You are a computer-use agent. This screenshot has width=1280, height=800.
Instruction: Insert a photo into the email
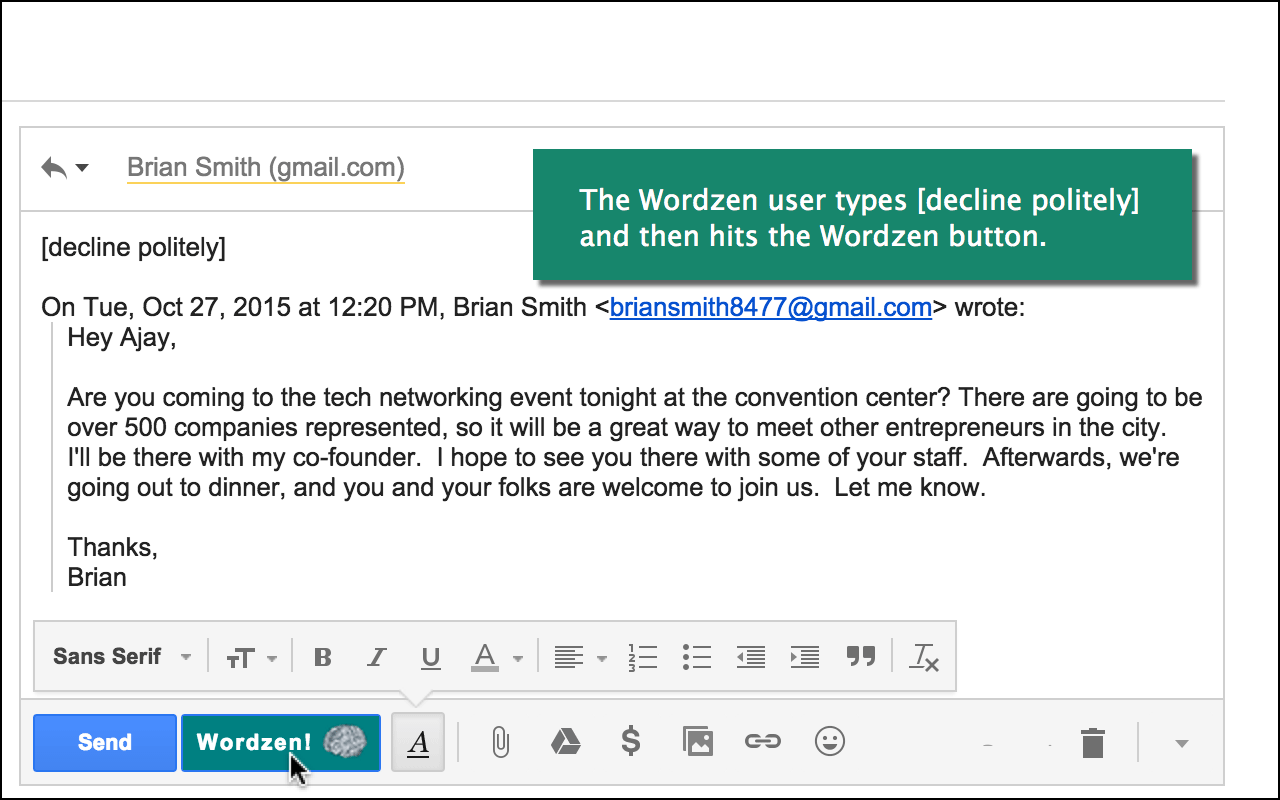[697, 742]
